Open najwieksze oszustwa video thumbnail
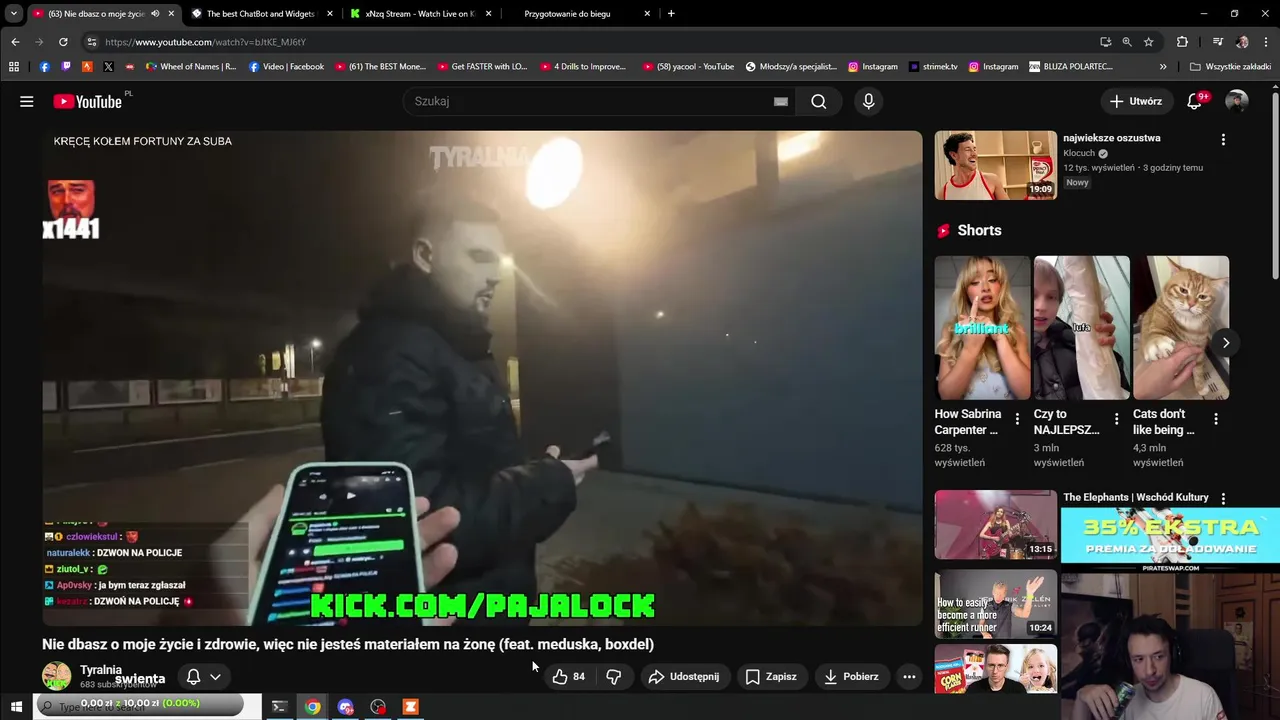 coord(995,165)
